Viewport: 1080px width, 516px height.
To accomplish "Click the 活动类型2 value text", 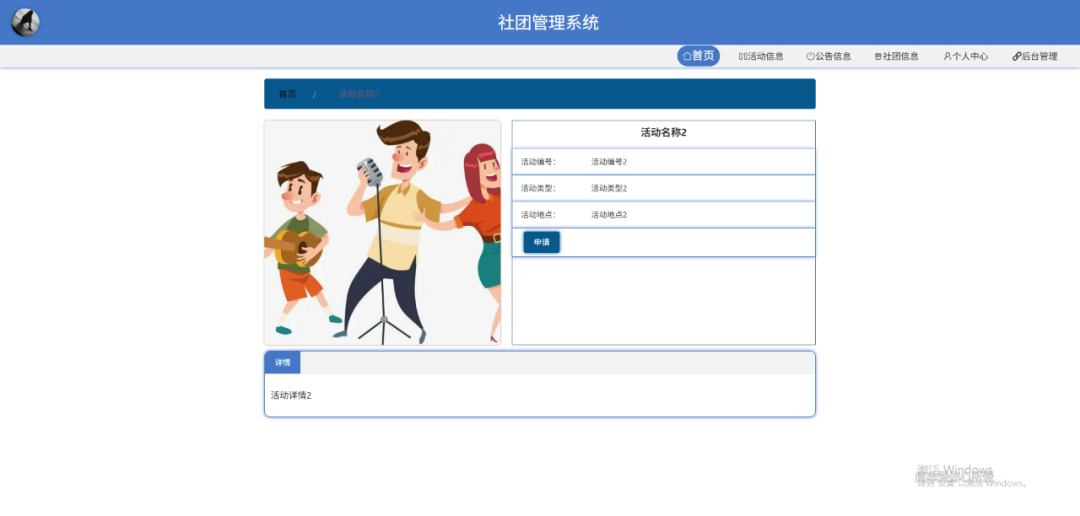I will pos(609,188).
